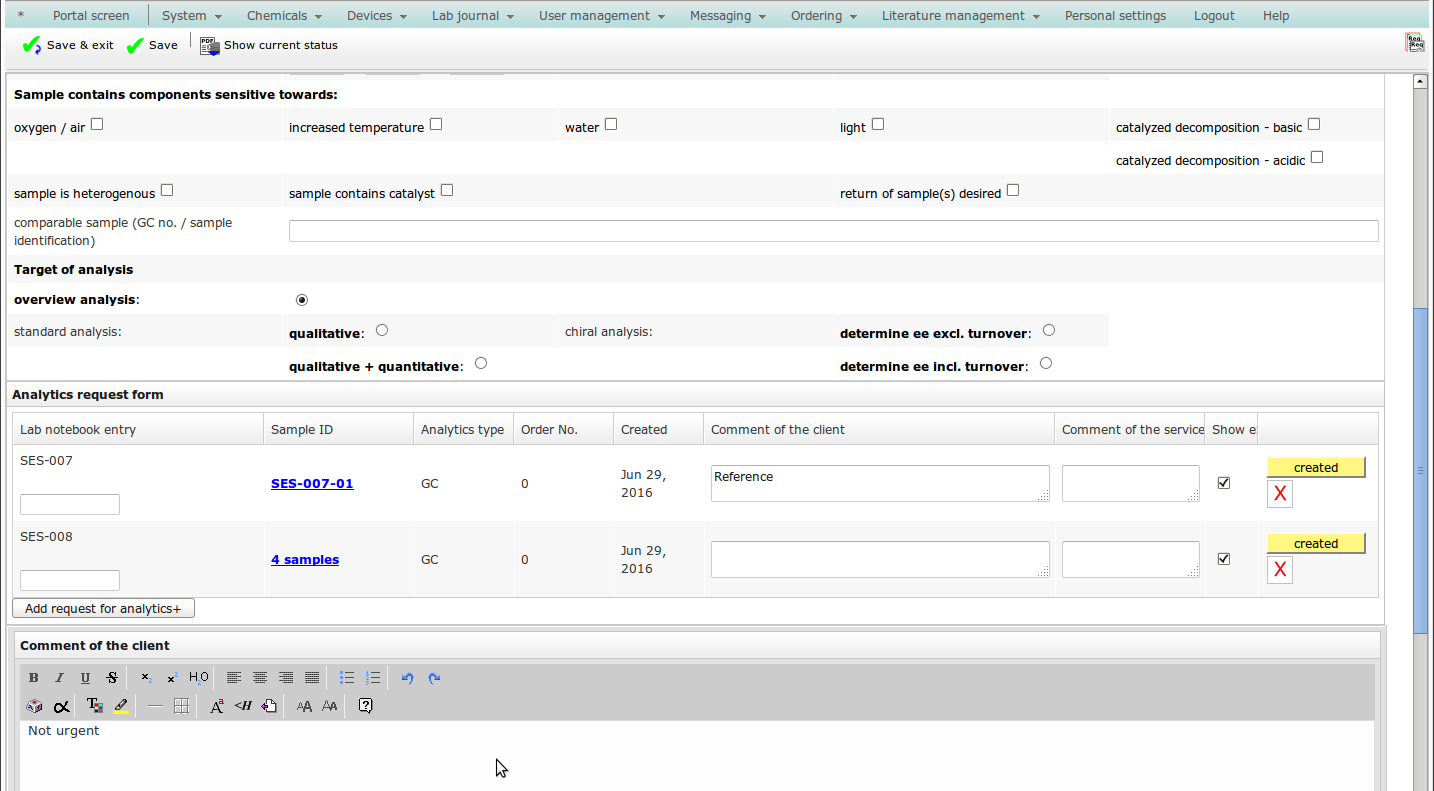Check the sample contains catalyst box

(447, 190)
